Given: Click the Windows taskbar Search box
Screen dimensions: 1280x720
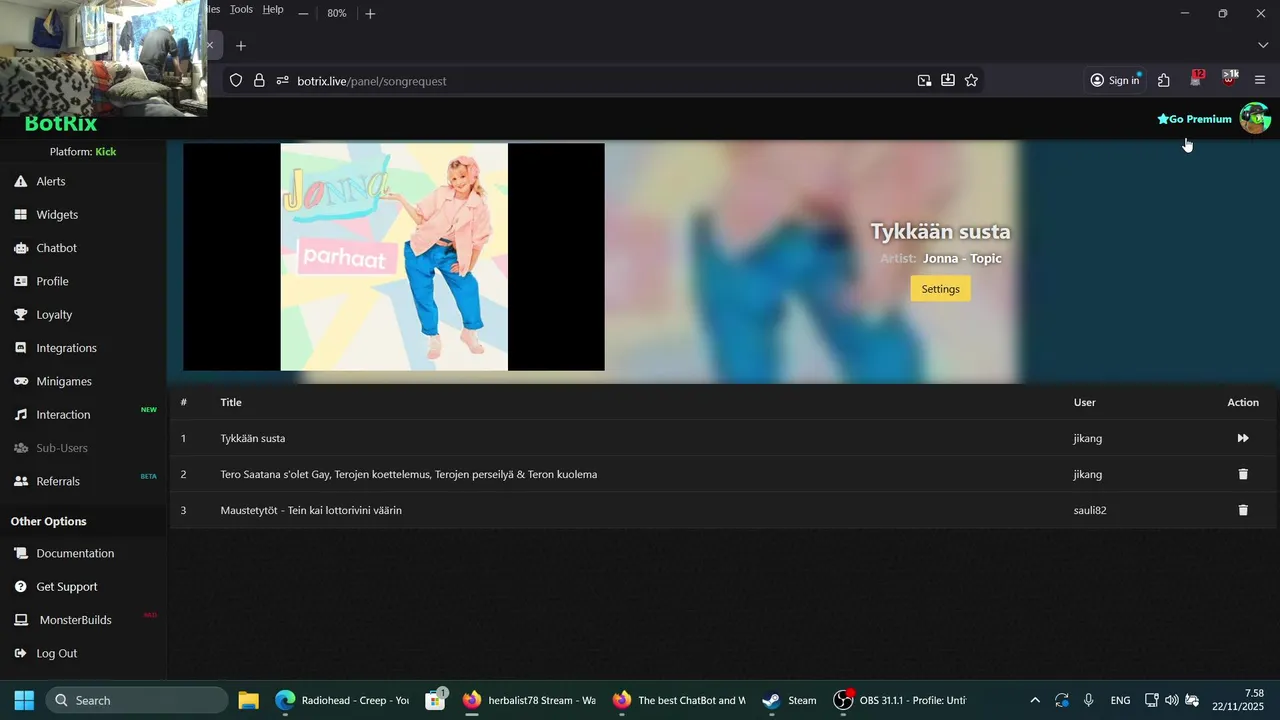Looking at the screenshot, I should pos(136,700).
